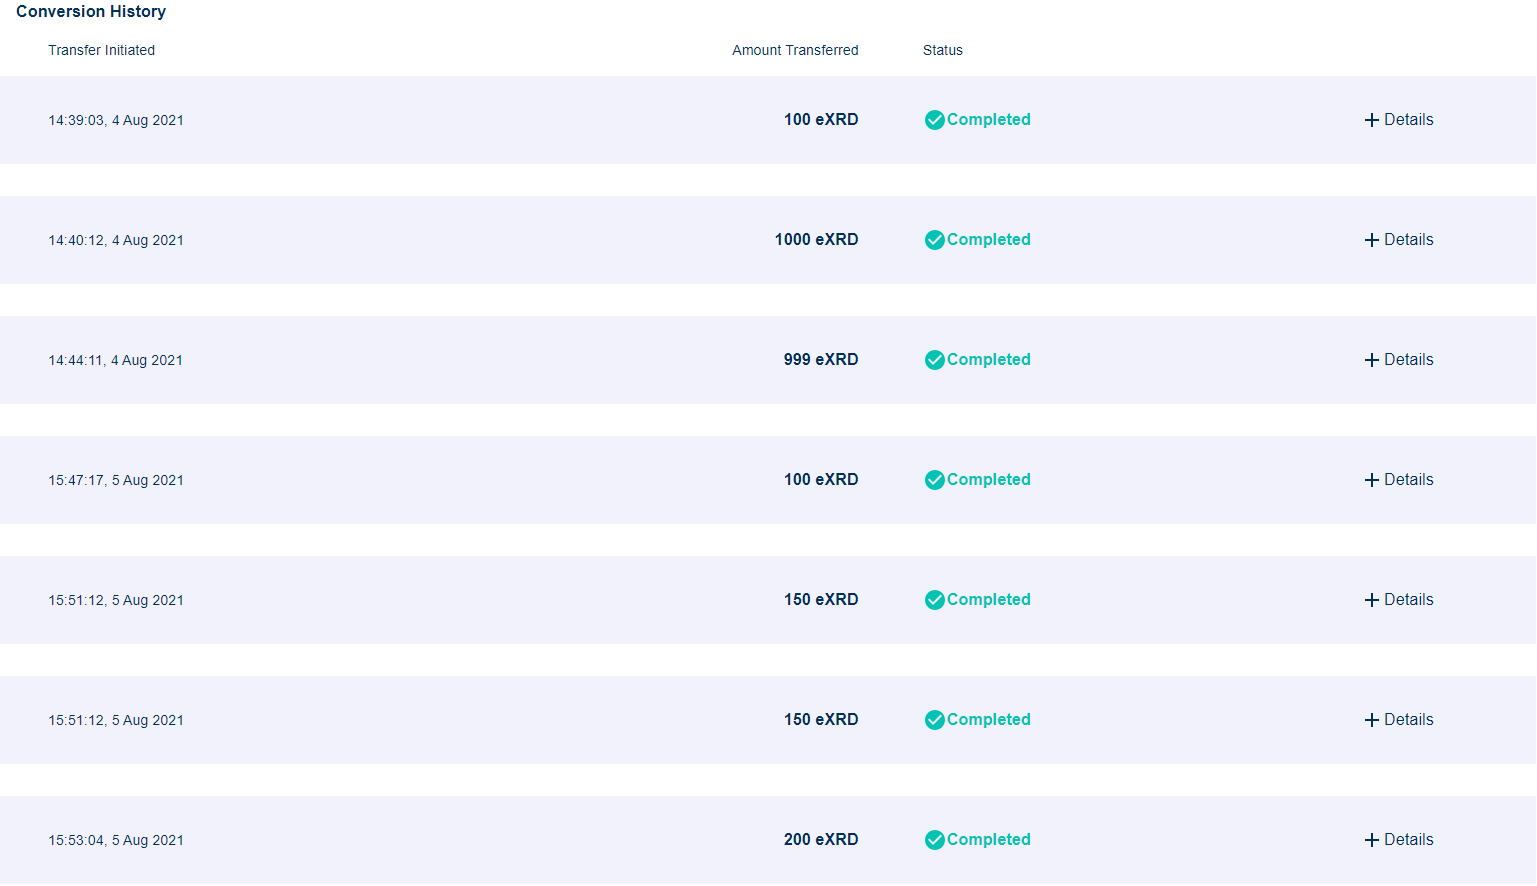Screen dimensions: 1537x886
Task: Click the Transfer Initiated column header
Action: click(x=102, y=50)
